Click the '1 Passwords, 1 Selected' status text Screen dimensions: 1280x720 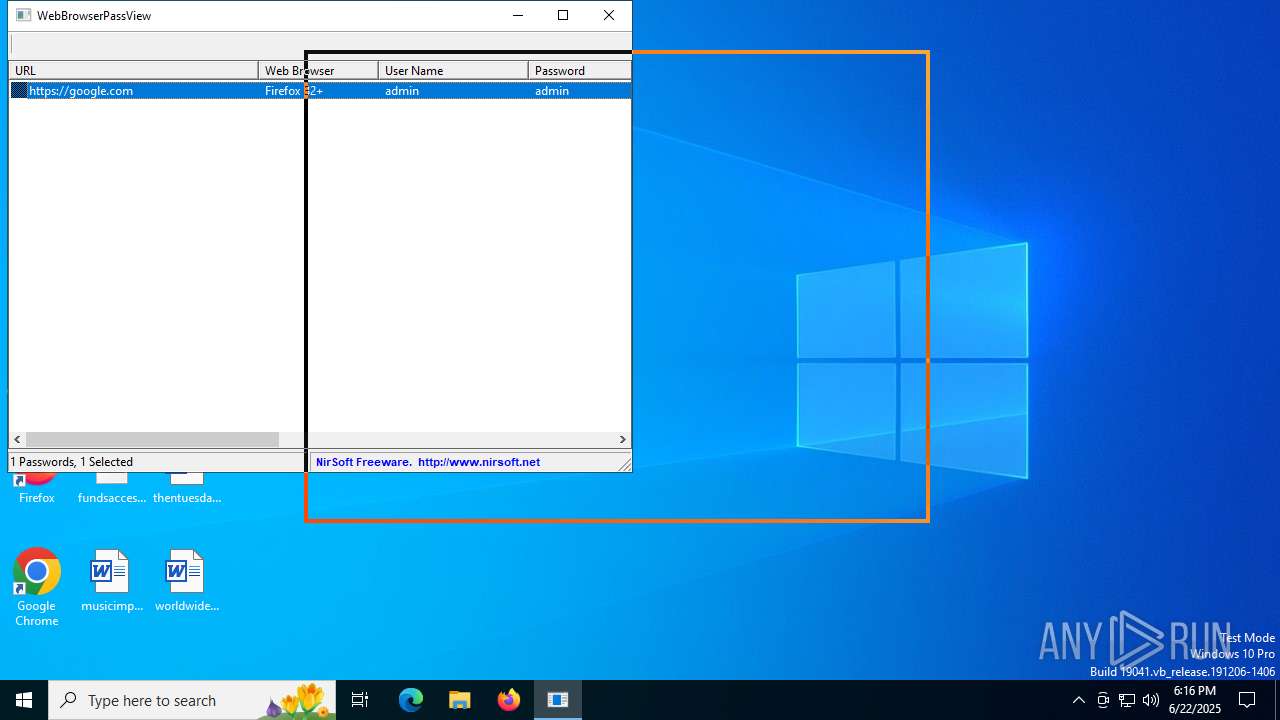[72, 462]
